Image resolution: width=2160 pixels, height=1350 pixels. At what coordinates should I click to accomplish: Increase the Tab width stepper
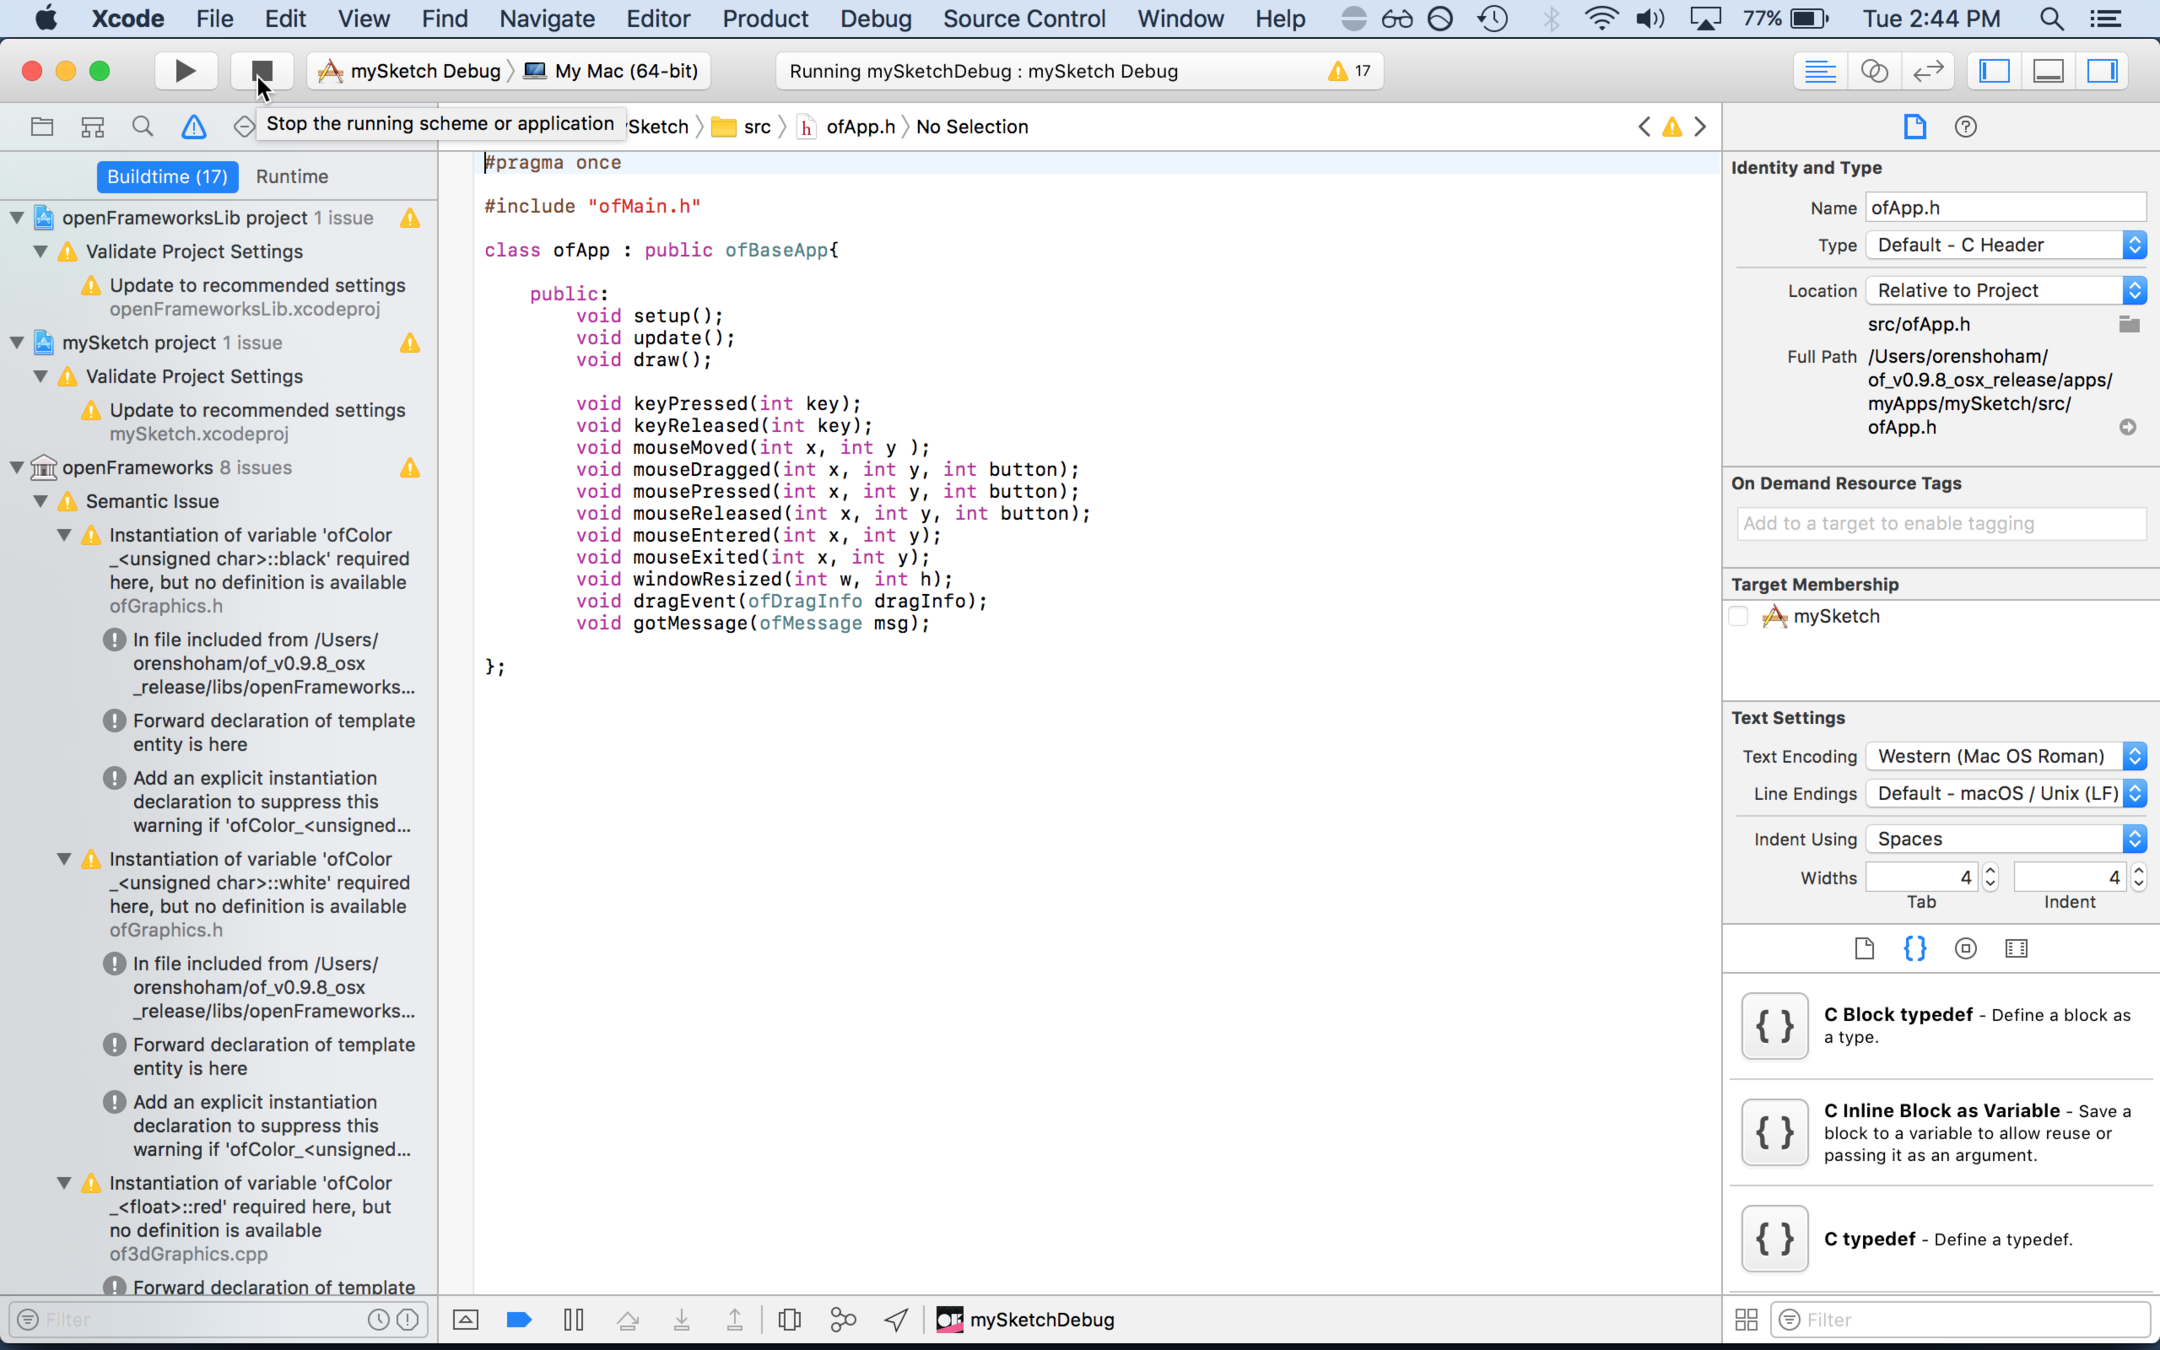coord(1990,871)
